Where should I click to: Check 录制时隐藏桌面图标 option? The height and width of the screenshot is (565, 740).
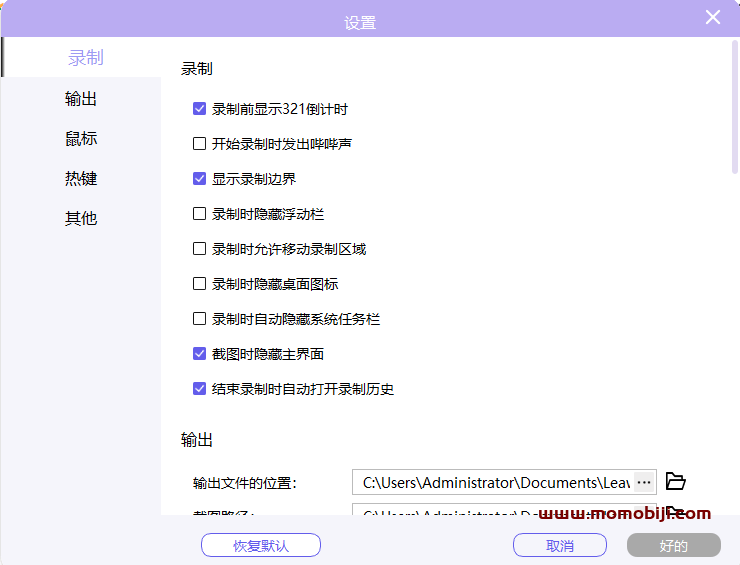pos(199,284)
